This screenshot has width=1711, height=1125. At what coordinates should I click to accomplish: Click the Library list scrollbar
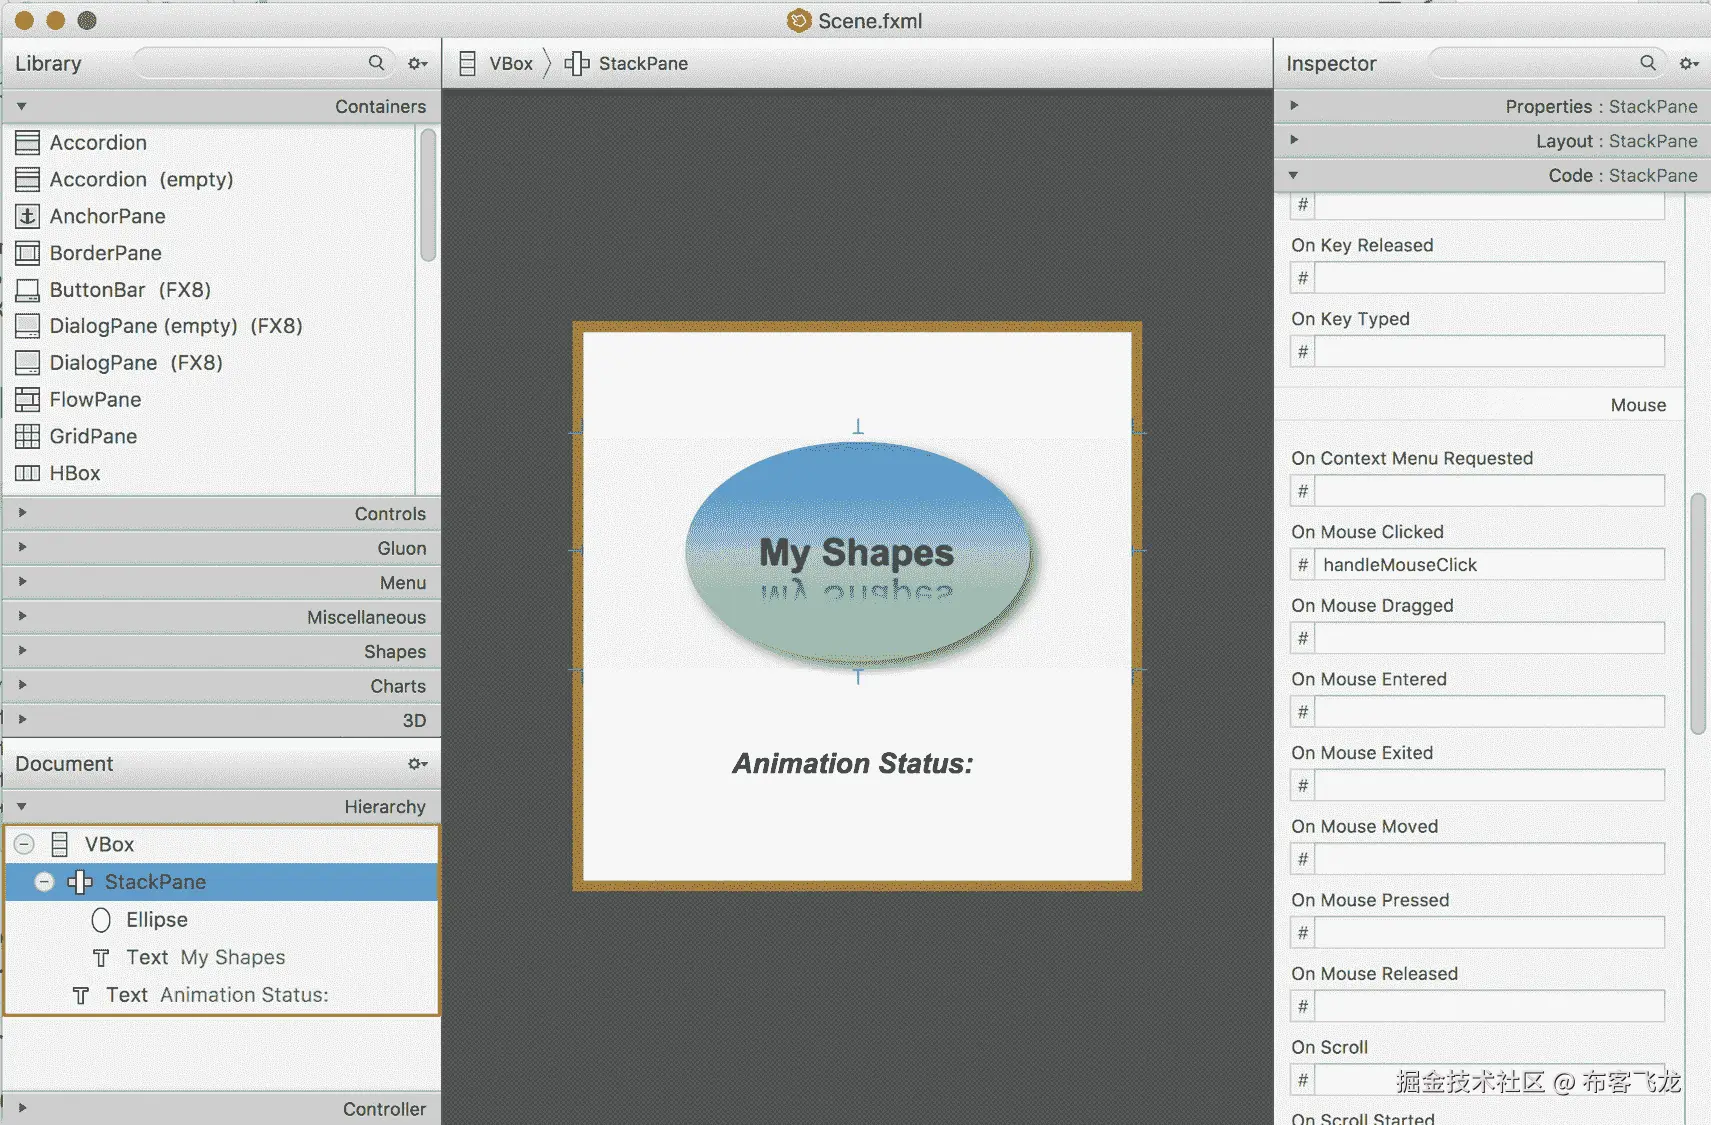(428, 196)
